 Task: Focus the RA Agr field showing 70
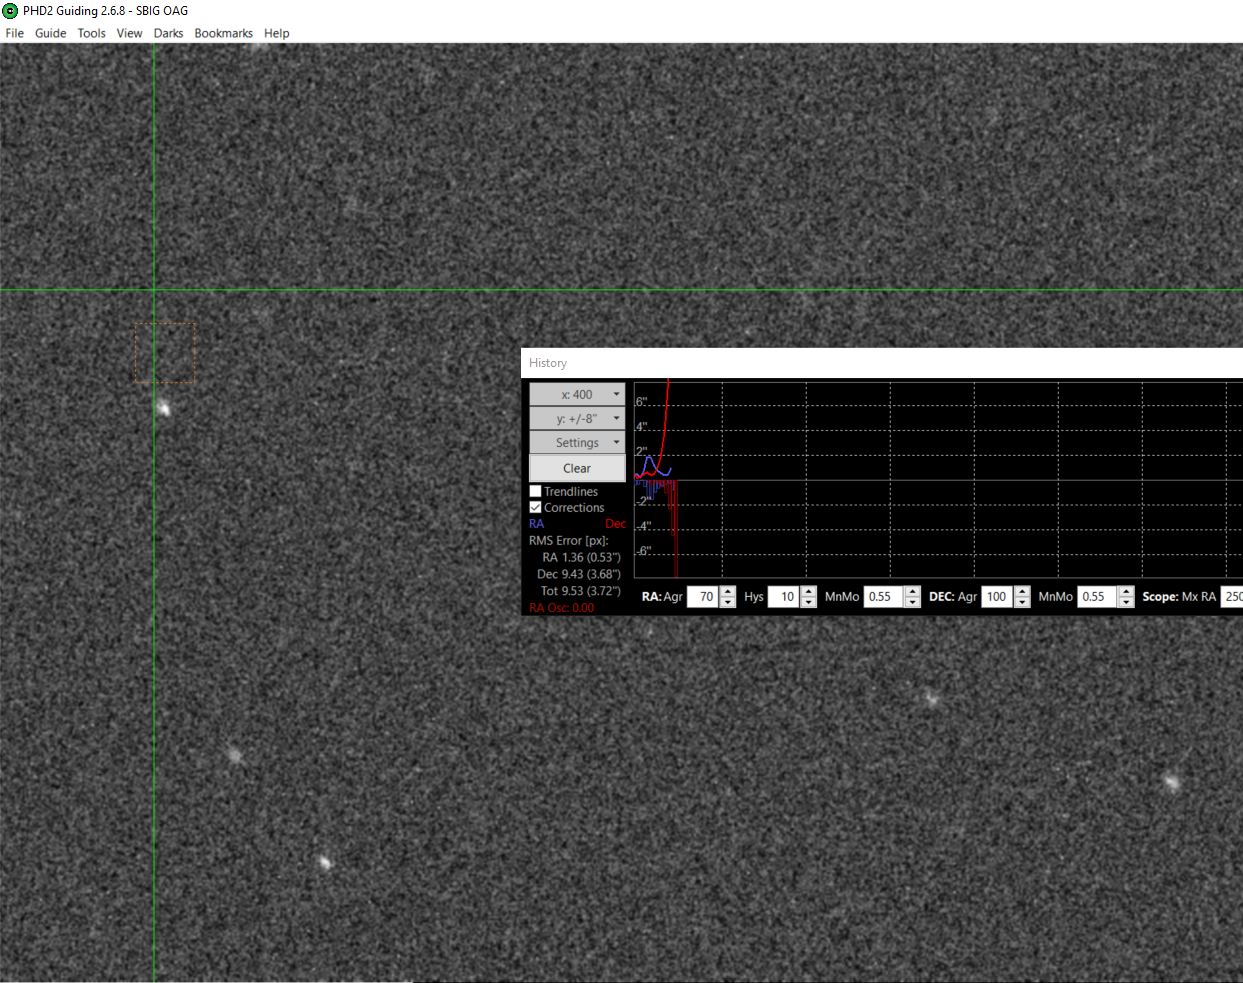(x=702, y=597)
